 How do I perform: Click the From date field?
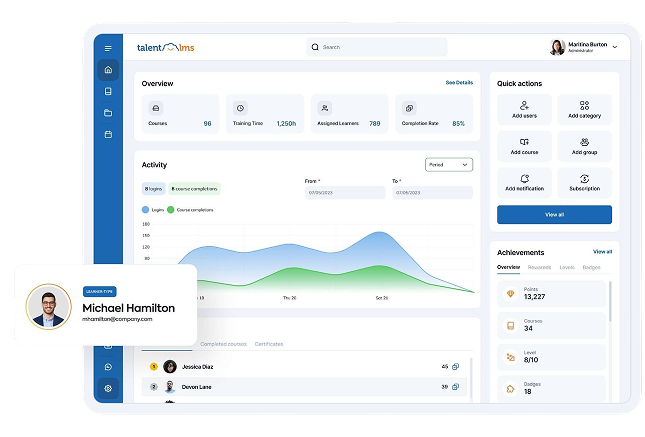[x=345, y=193]
